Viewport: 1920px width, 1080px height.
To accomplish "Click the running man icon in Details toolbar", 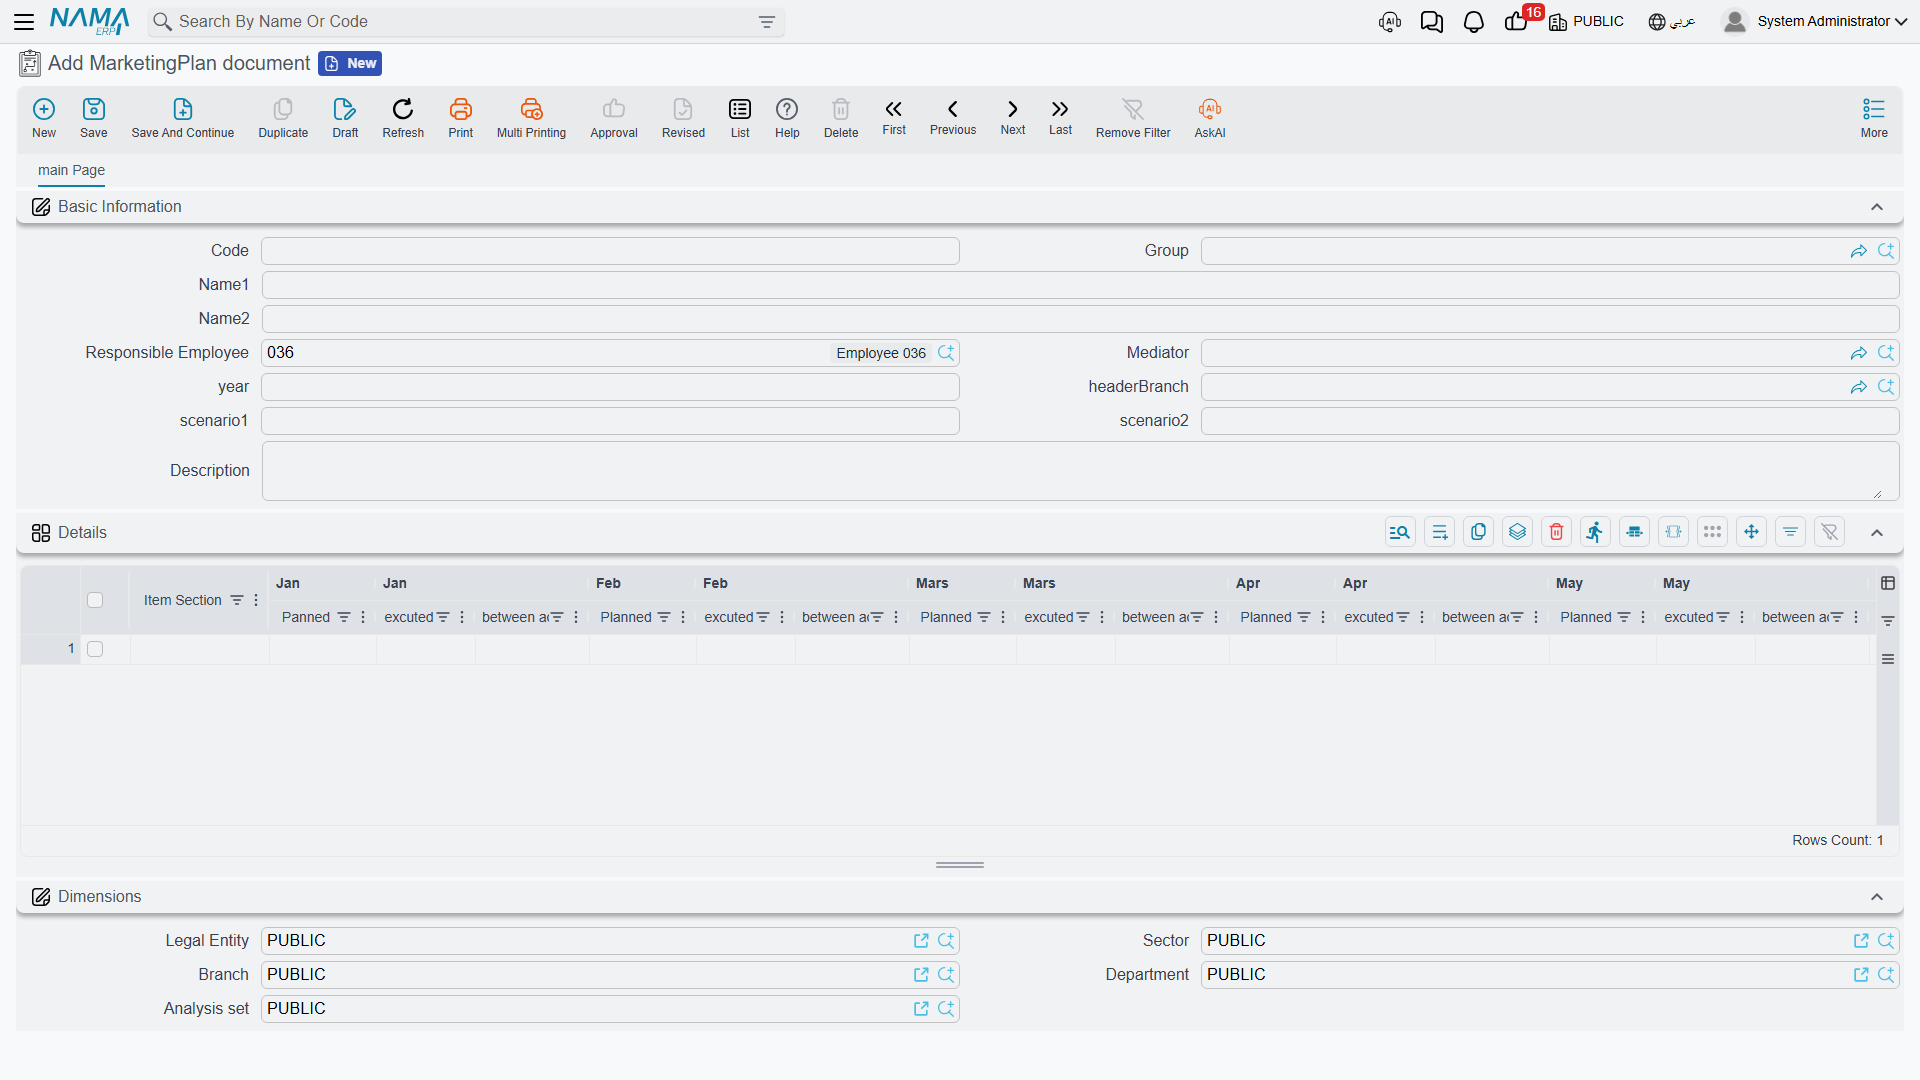I will coord(1595,532).
